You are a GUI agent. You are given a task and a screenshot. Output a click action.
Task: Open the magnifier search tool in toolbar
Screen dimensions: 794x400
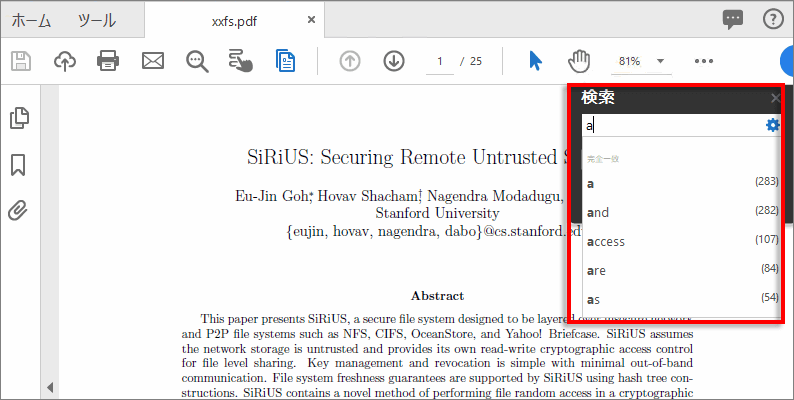pos(197,61)
